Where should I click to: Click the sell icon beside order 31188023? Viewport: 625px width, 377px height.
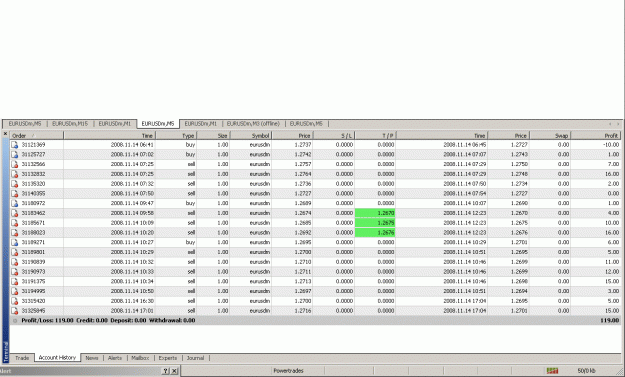(x=15, y=232)
